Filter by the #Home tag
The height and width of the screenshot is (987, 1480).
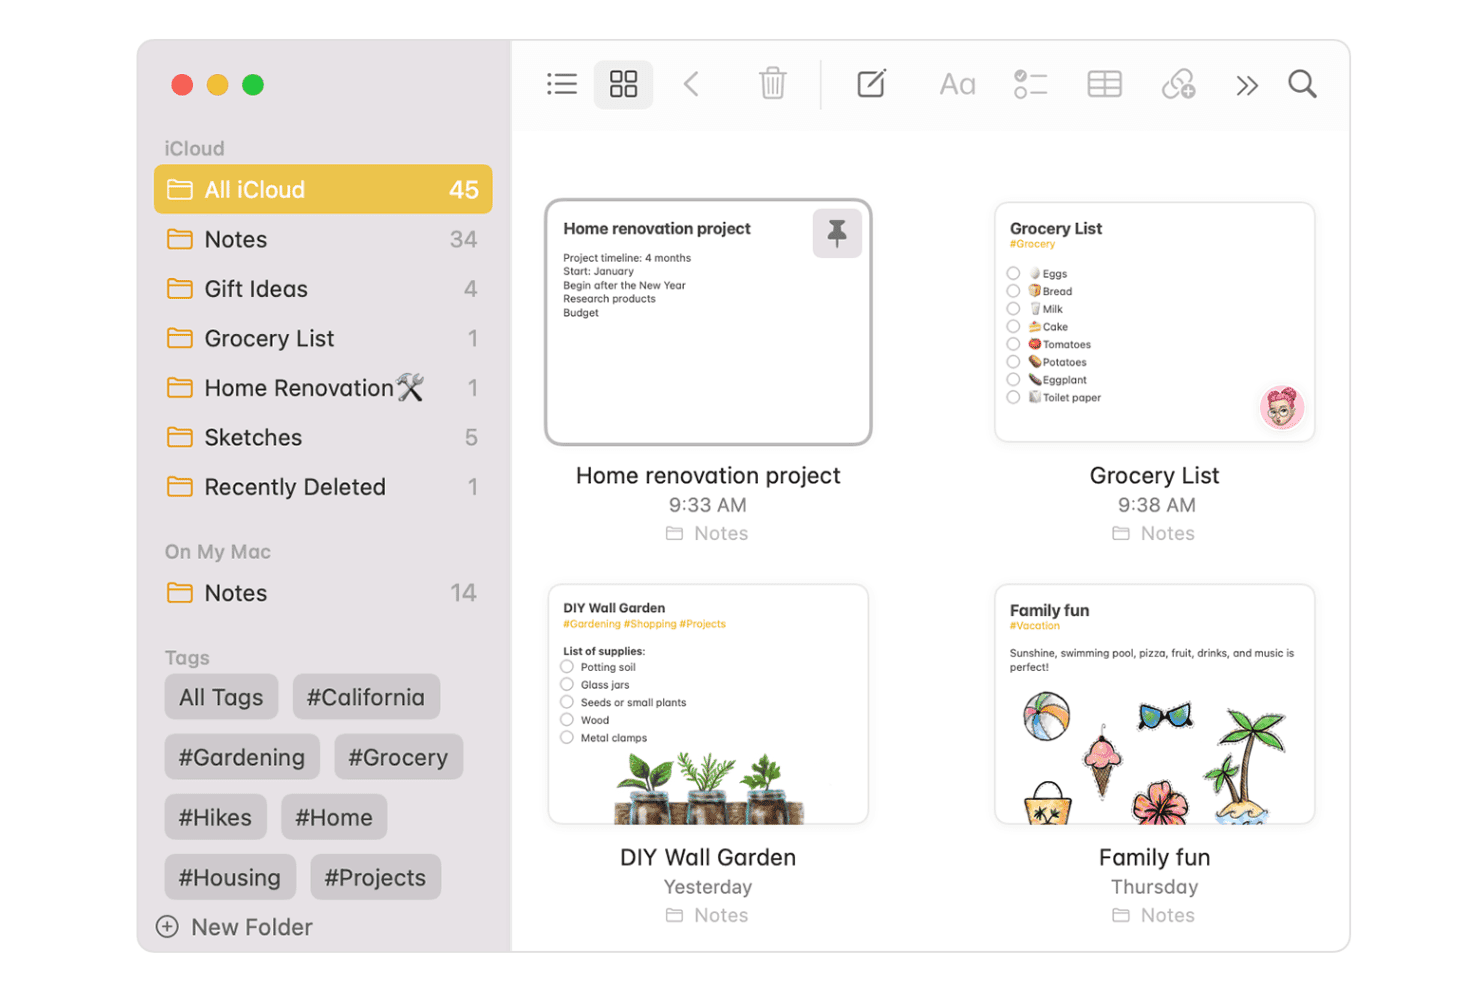point(334,817)
